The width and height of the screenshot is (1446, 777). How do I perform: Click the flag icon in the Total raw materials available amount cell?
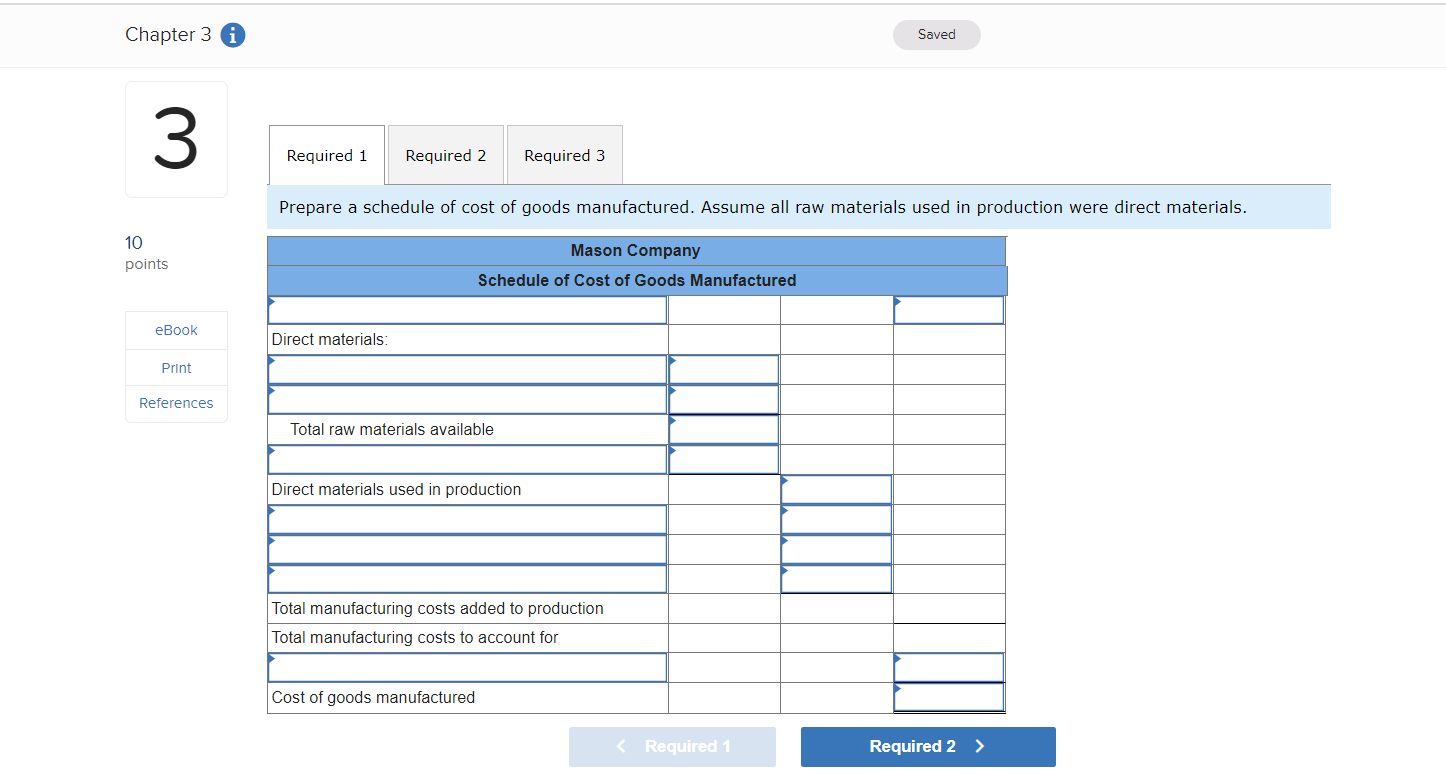tap(675, 420)
